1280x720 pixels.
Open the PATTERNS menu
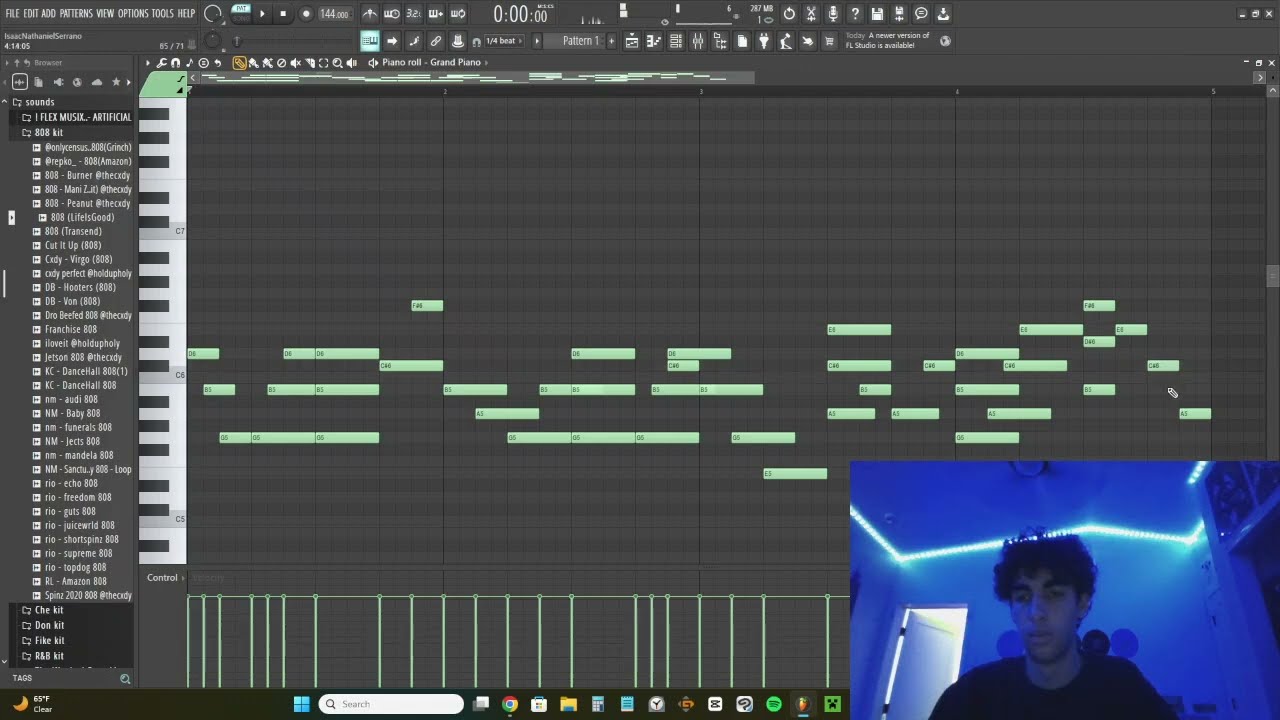point(76,14)
